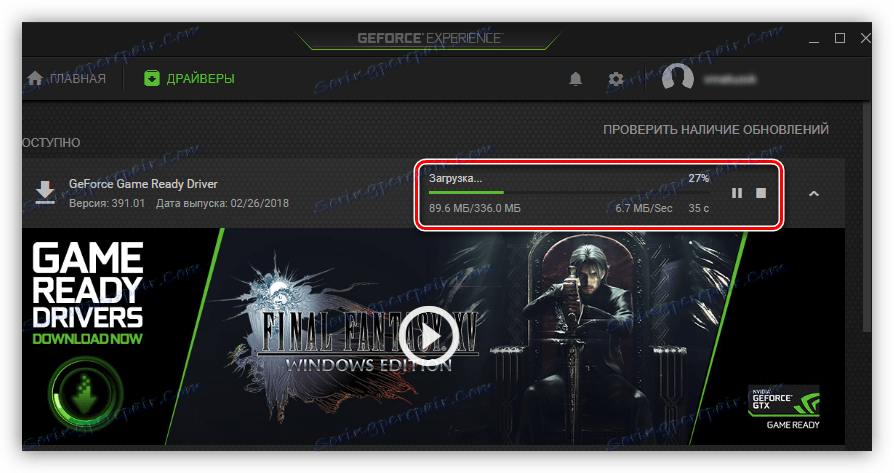894x473 pixels.
Task: Click the GeForce GTX Game Ready logo
Action: pos(785,407)
